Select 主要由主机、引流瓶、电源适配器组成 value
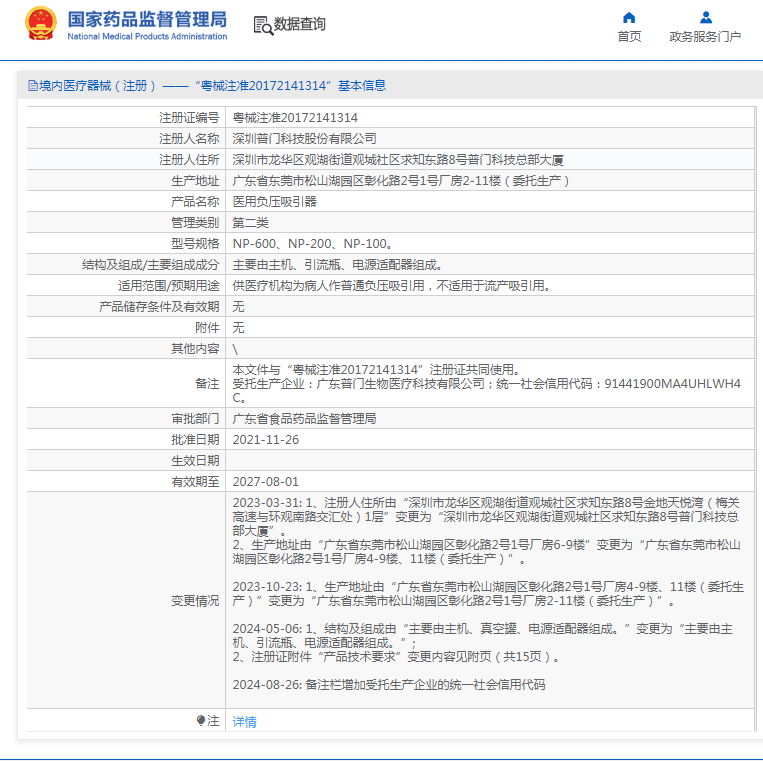763x761 pixels. (337, 265)
